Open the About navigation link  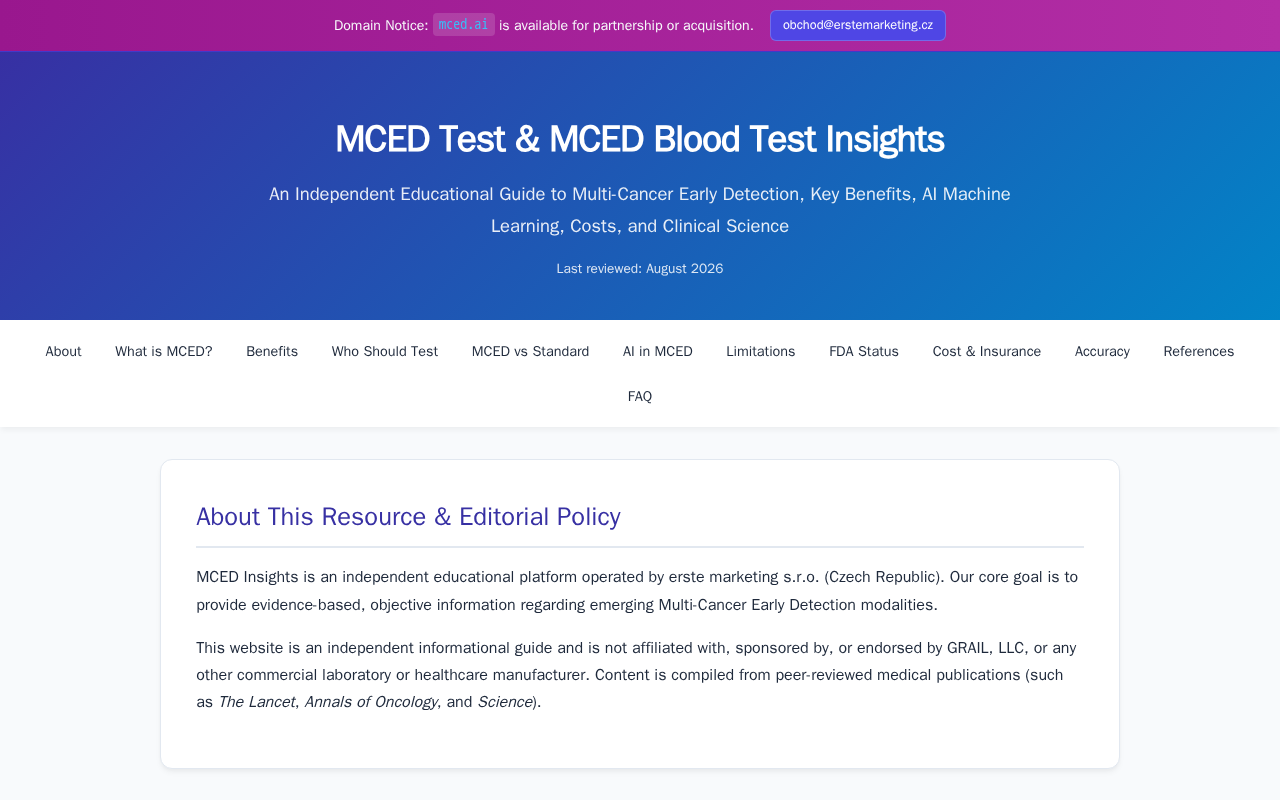point(63,351)
